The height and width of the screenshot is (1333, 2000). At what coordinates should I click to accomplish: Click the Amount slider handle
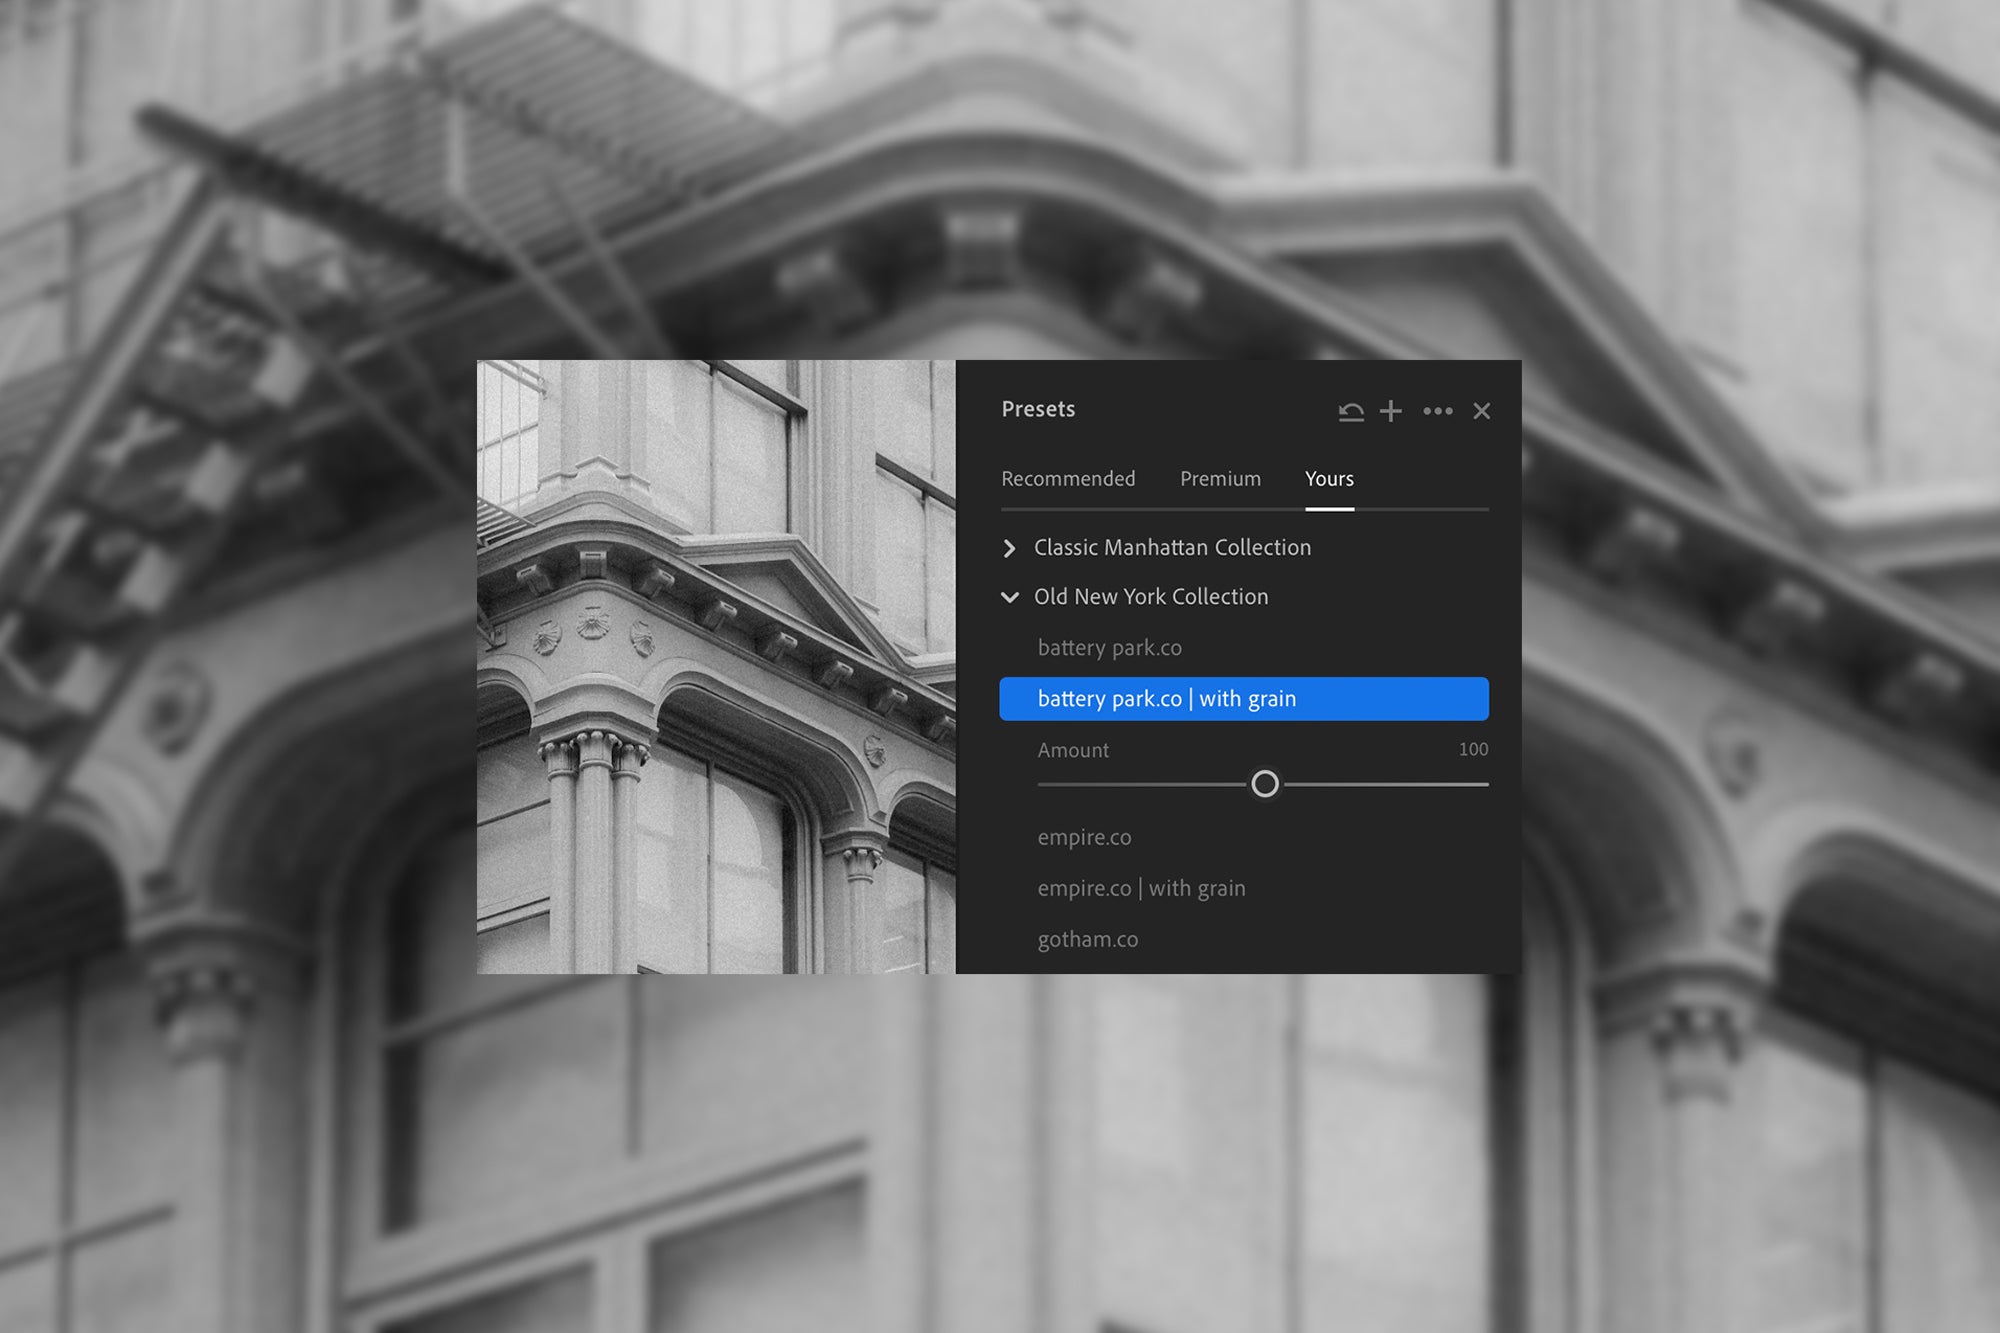(1265, 784)
